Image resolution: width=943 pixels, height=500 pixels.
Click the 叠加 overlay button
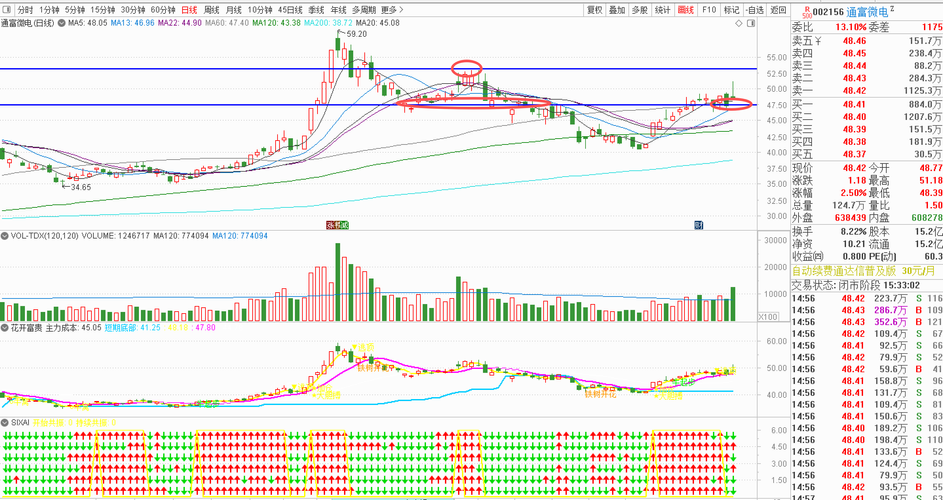point(618,10)
